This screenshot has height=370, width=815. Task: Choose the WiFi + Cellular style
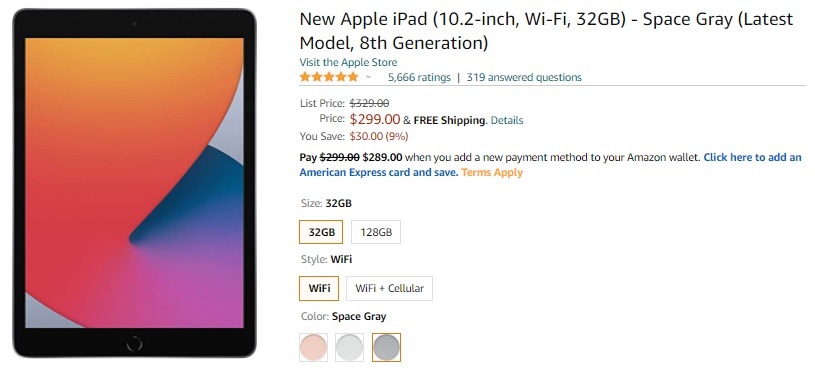click(389, 288)
